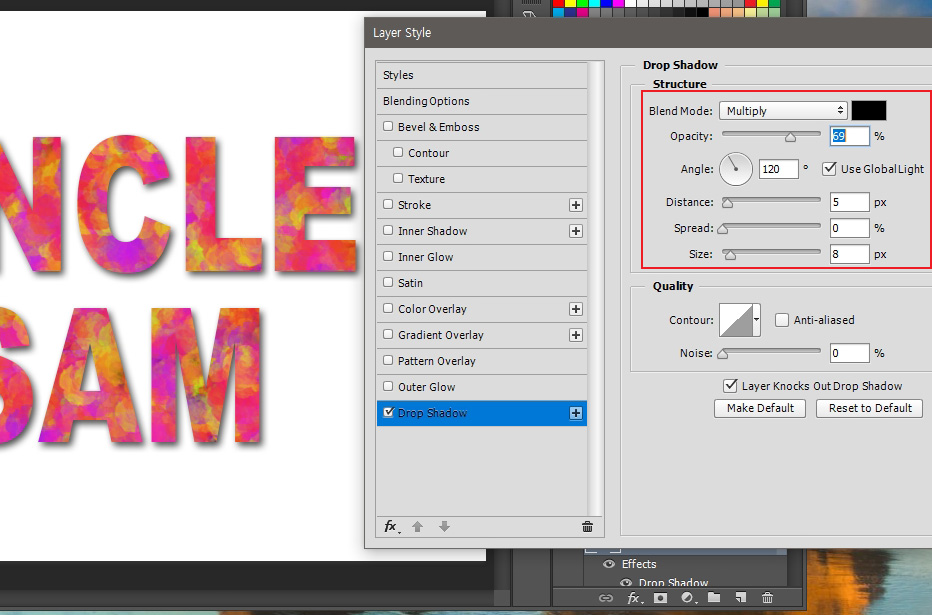Click the Opacity slider handle
The height and width of the screenshot is (615, 932).
[790, 138]
